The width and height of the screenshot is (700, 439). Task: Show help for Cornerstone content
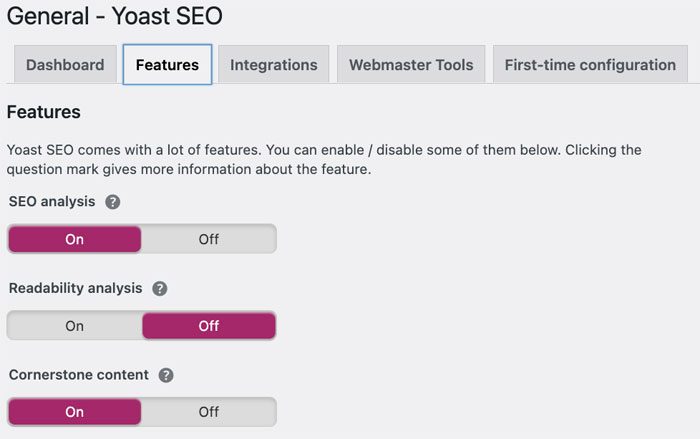pos(166,376)
